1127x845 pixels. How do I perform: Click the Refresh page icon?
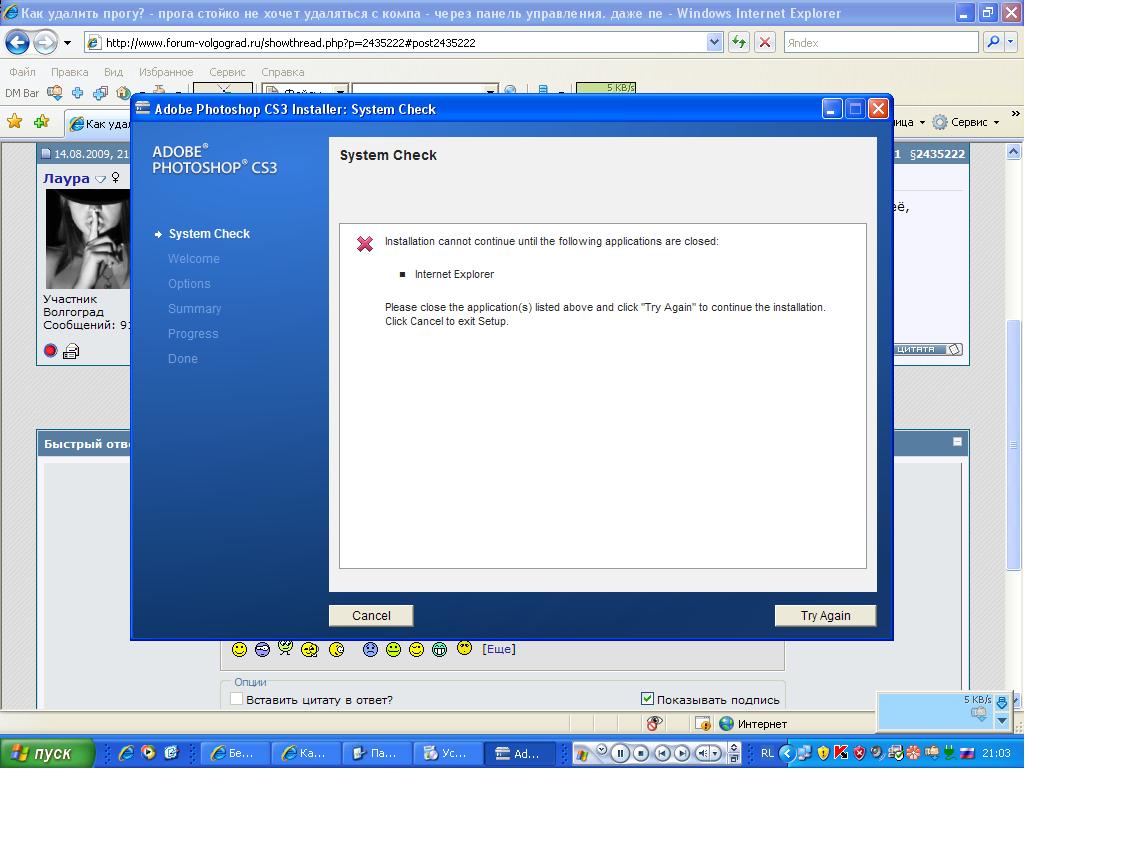click(739, 42)
